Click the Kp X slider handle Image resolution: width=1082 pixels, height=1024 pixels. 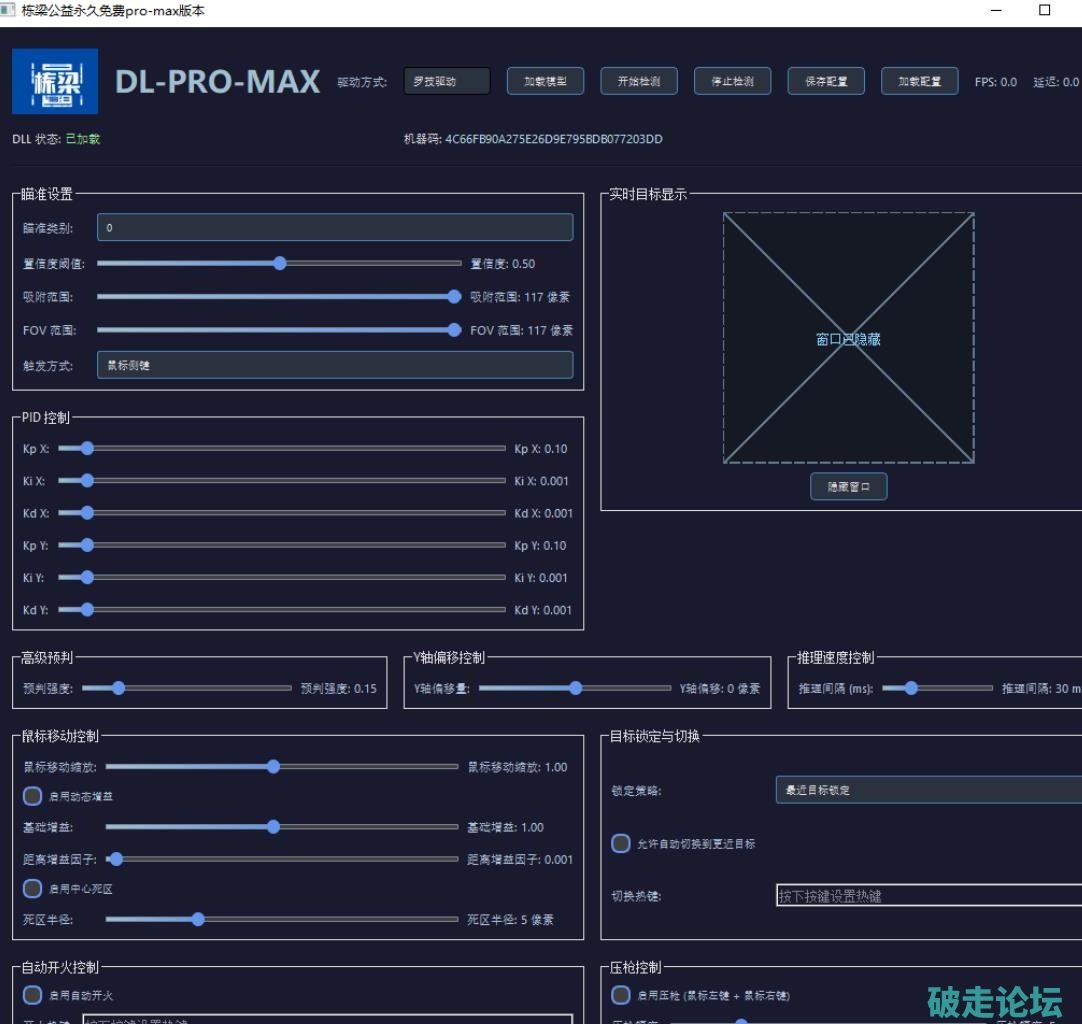point(87,449)
